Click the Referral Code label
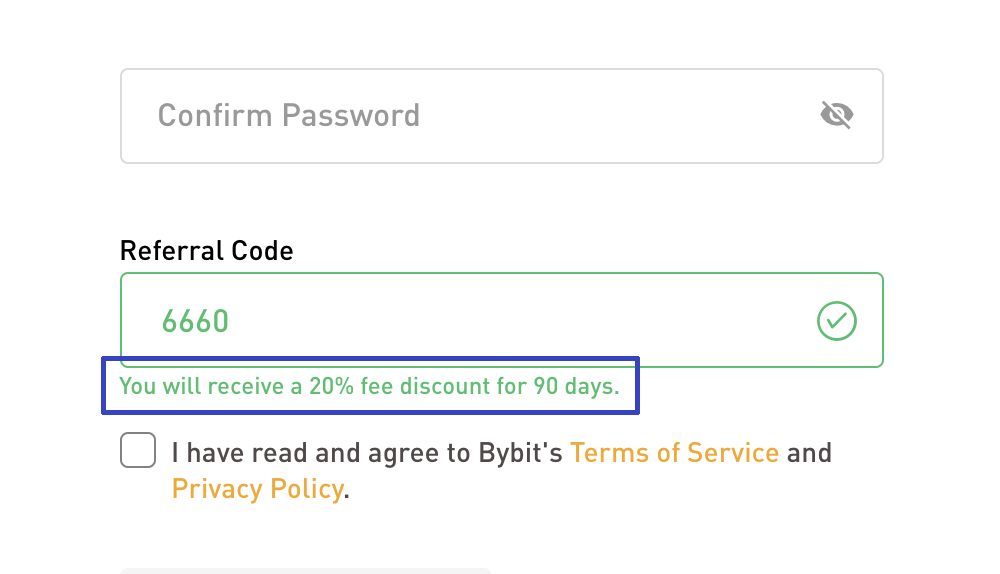 (206, 250)
